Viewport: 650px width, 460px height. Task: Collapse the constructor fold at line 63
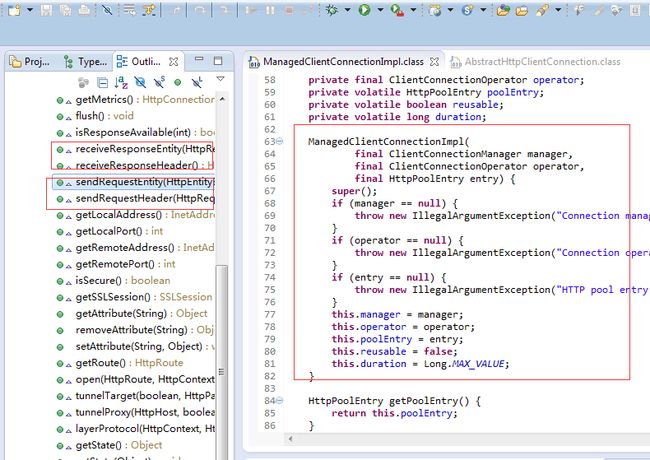280,142
